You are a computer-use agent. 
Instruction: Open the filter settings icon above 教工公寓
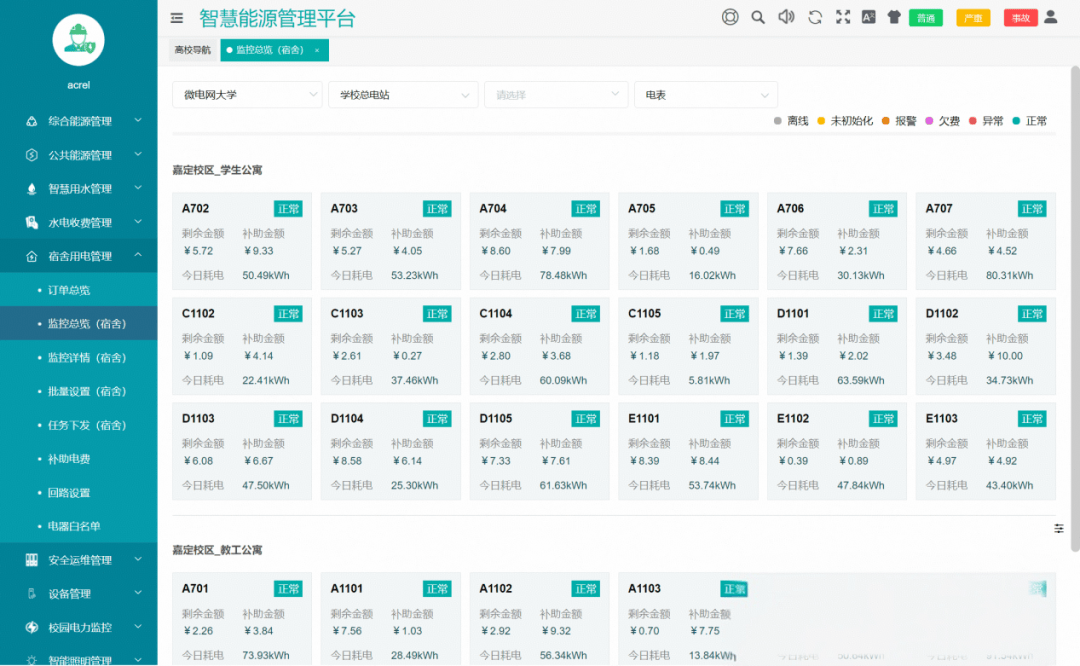[1059, 529]
